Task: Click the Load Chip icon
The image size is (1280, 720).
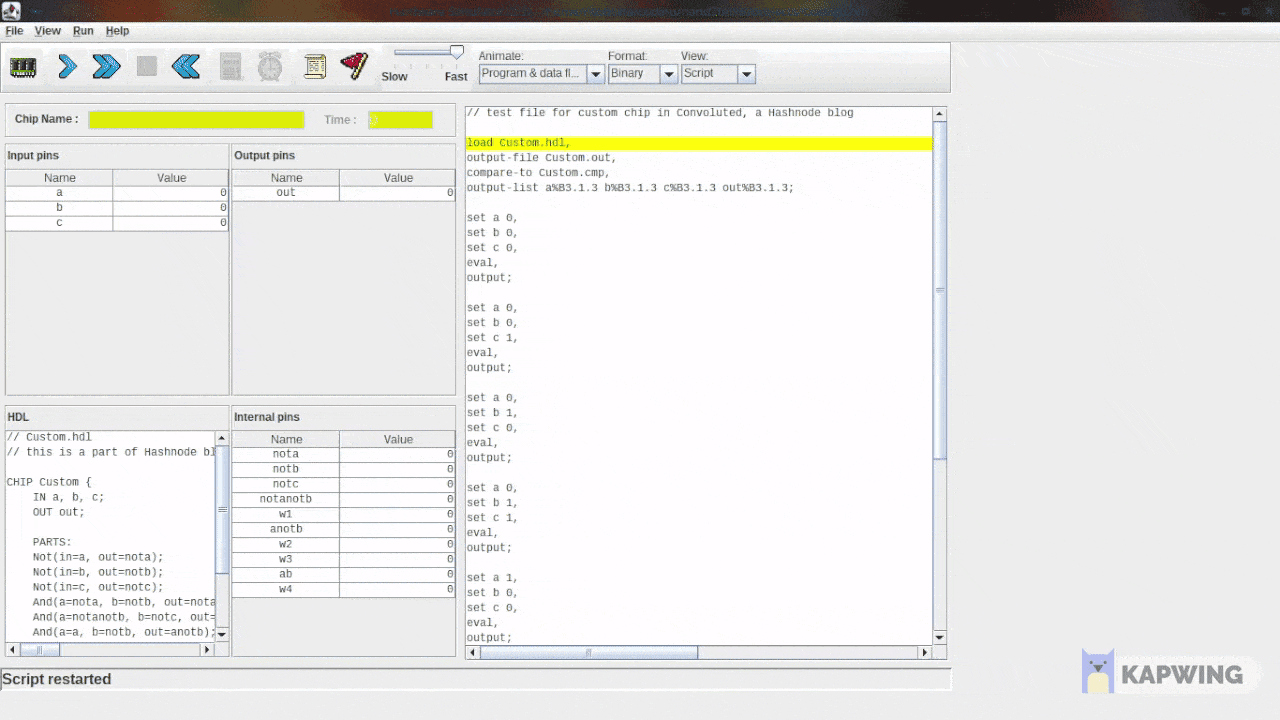Action: (x=23, y=67)
